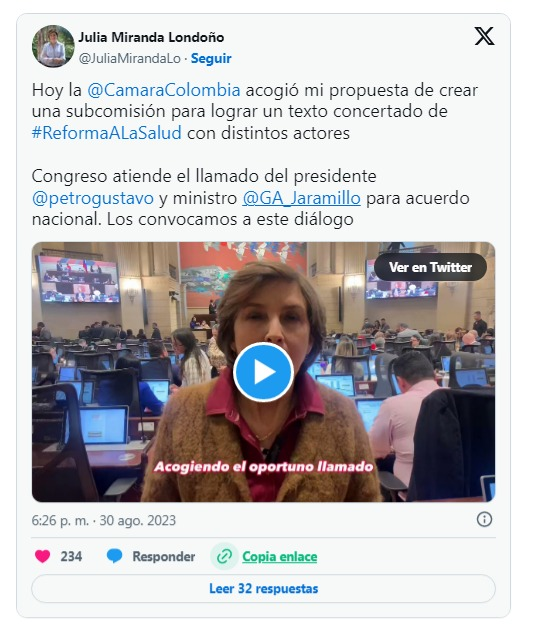Viewport: 535px width, 624px height.
Task: Click the @JuliaMirandaLo handle
Action: [x=130, y=58]
